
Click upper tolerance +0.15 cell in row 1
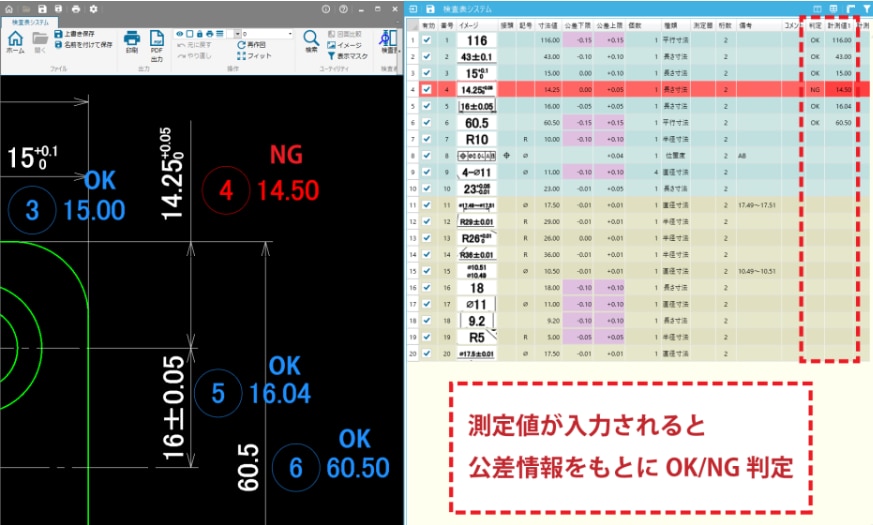coord(610,40)
